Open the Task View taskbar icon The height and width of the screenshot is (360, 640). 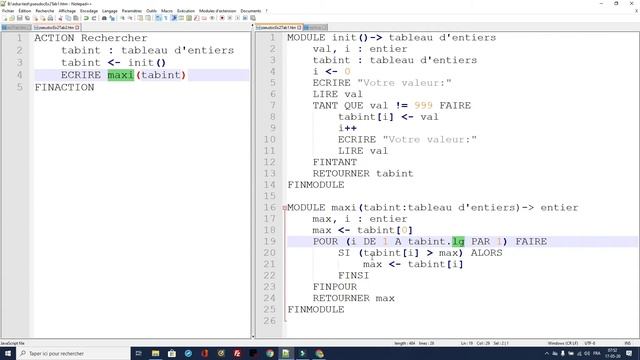(138, 353)
